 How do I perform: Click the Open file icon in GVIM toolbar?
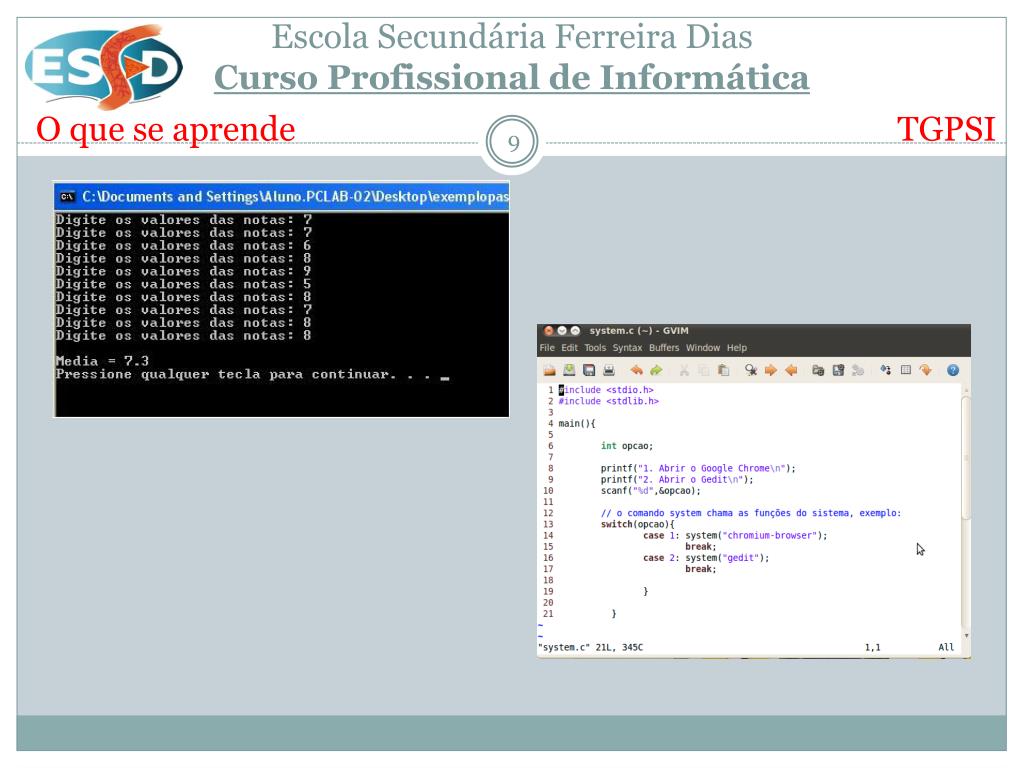[x=549, y=370]
